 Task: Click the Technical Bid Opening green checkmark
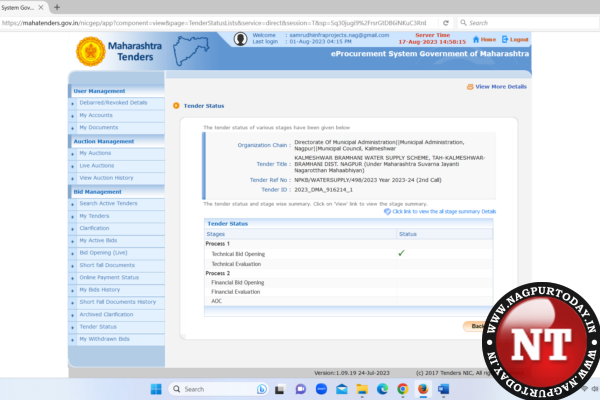pos(401,253)
